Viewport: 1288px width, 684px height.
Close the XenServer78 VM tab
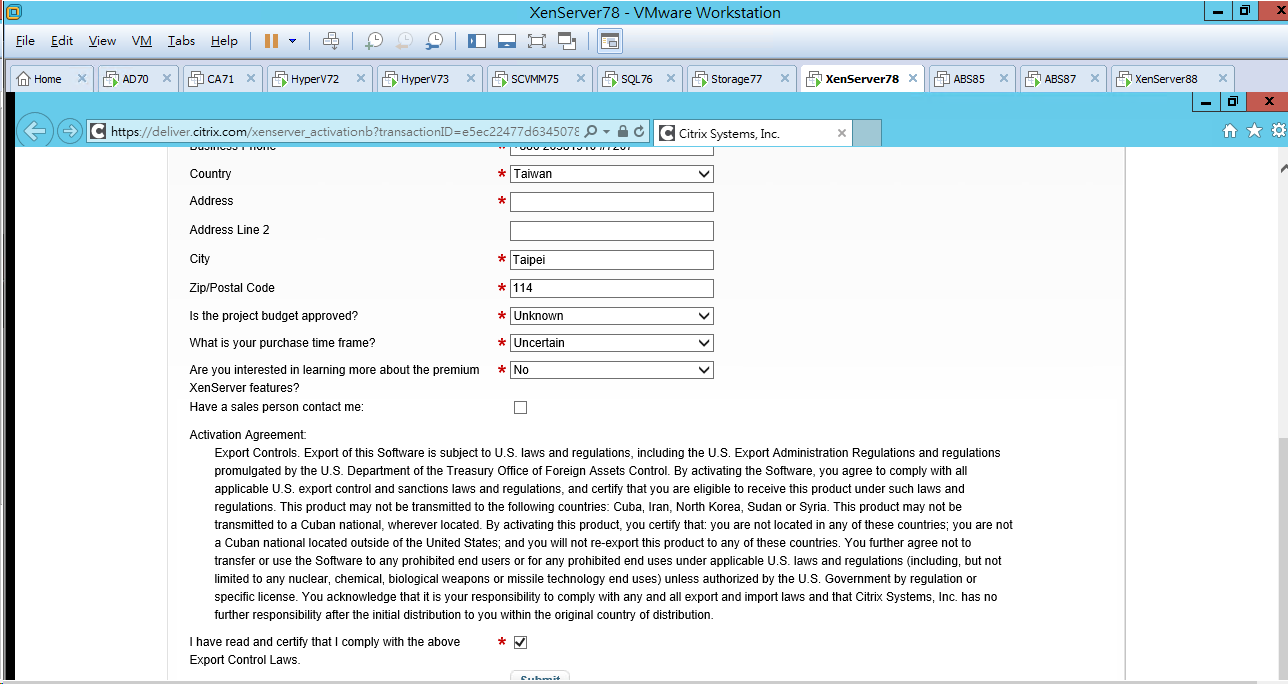point(913,79)
